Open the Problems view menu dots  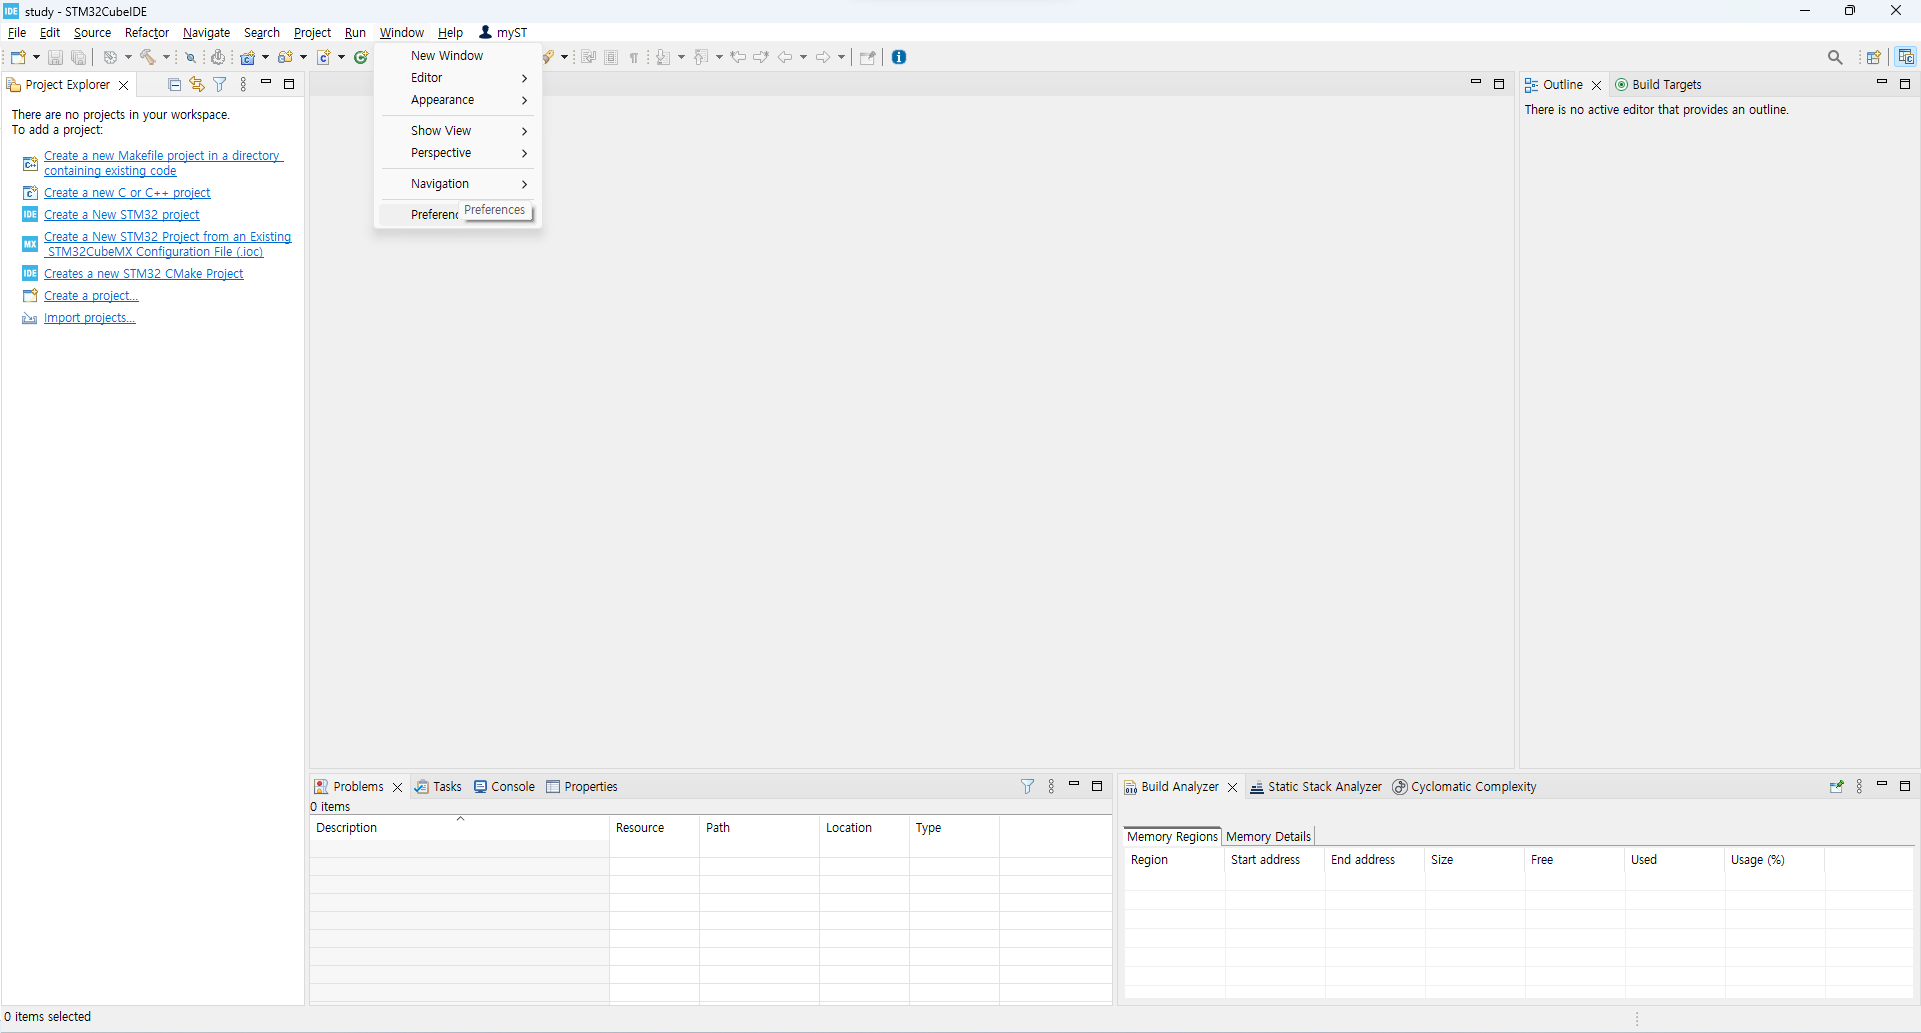coord(1051,787)
